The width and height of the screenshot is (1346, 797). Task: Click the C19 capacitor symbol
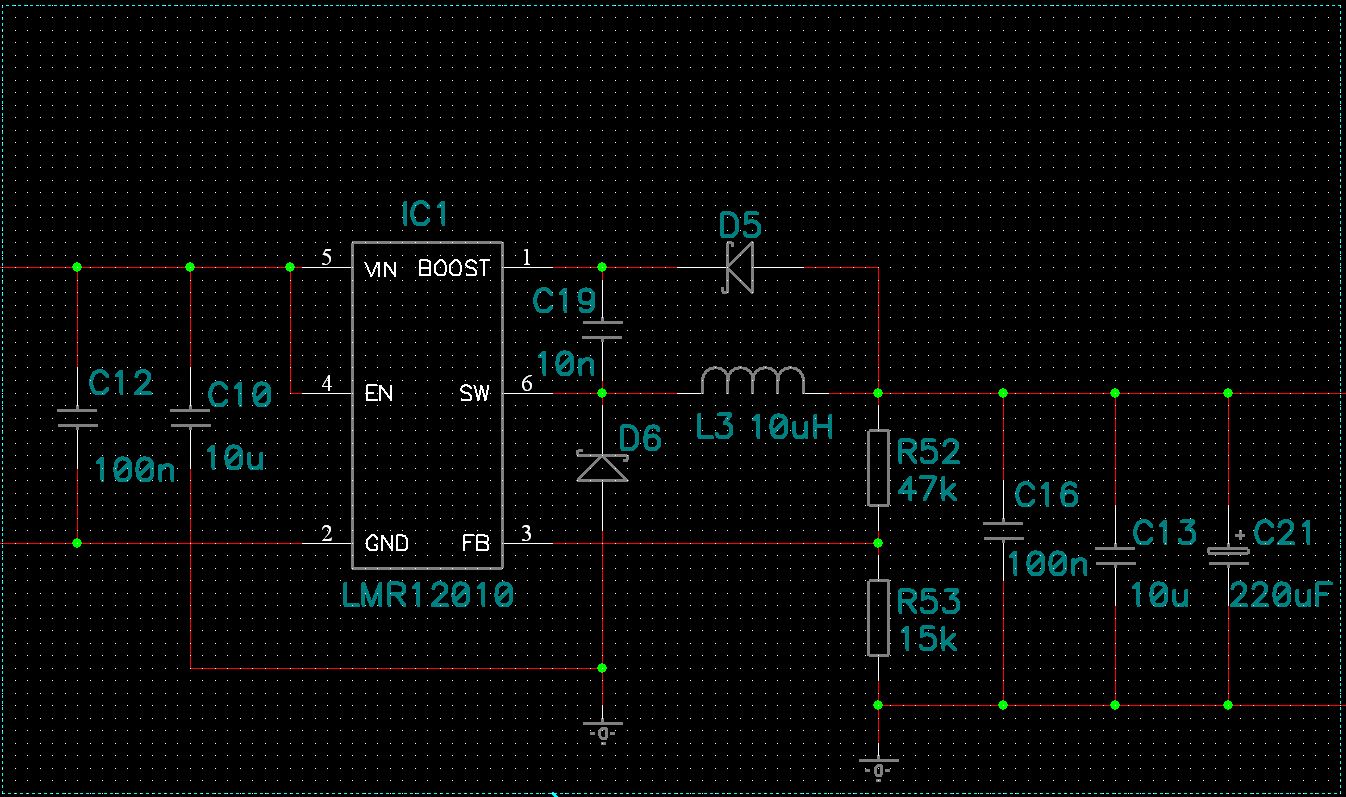point(603,330)
